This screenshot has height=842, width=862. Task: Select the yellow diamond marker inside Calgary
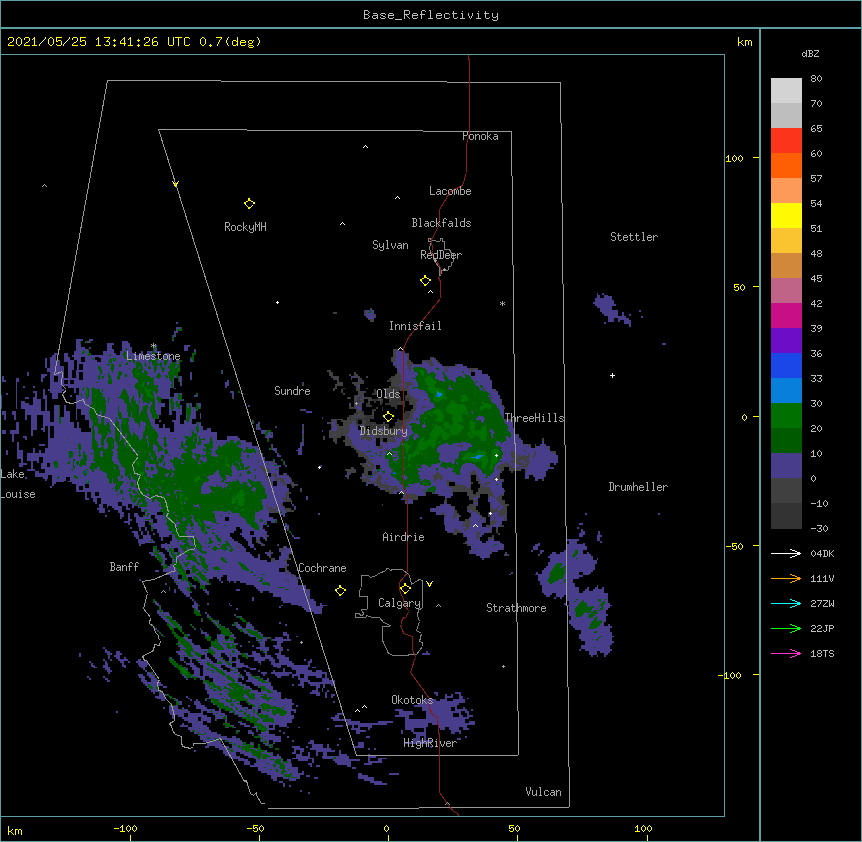coord(405,589)
